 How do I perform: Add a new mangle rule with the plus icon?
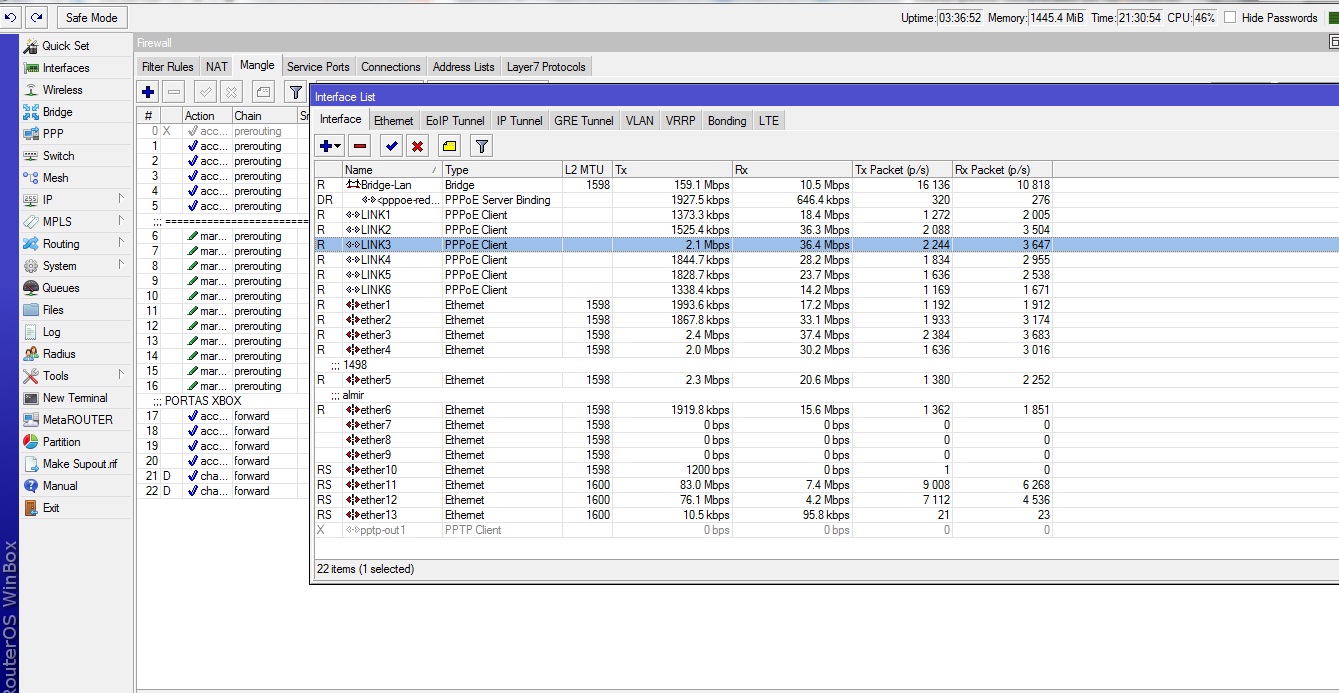pos(148,92)
